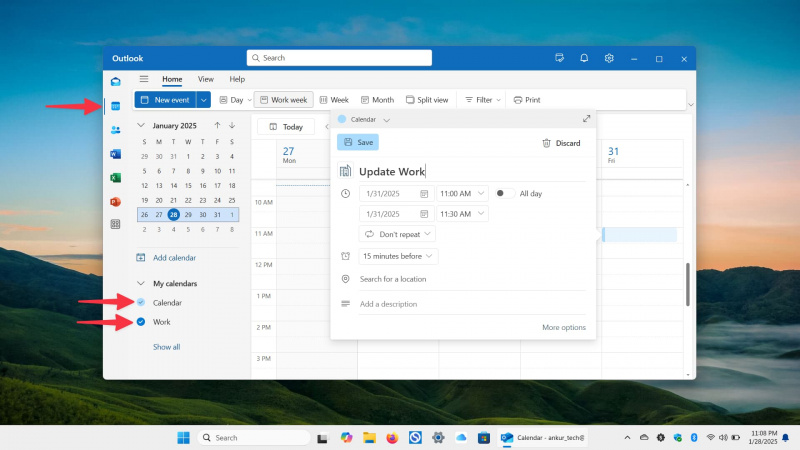
Task: Save the Update Work event
Action: [358, 142]
